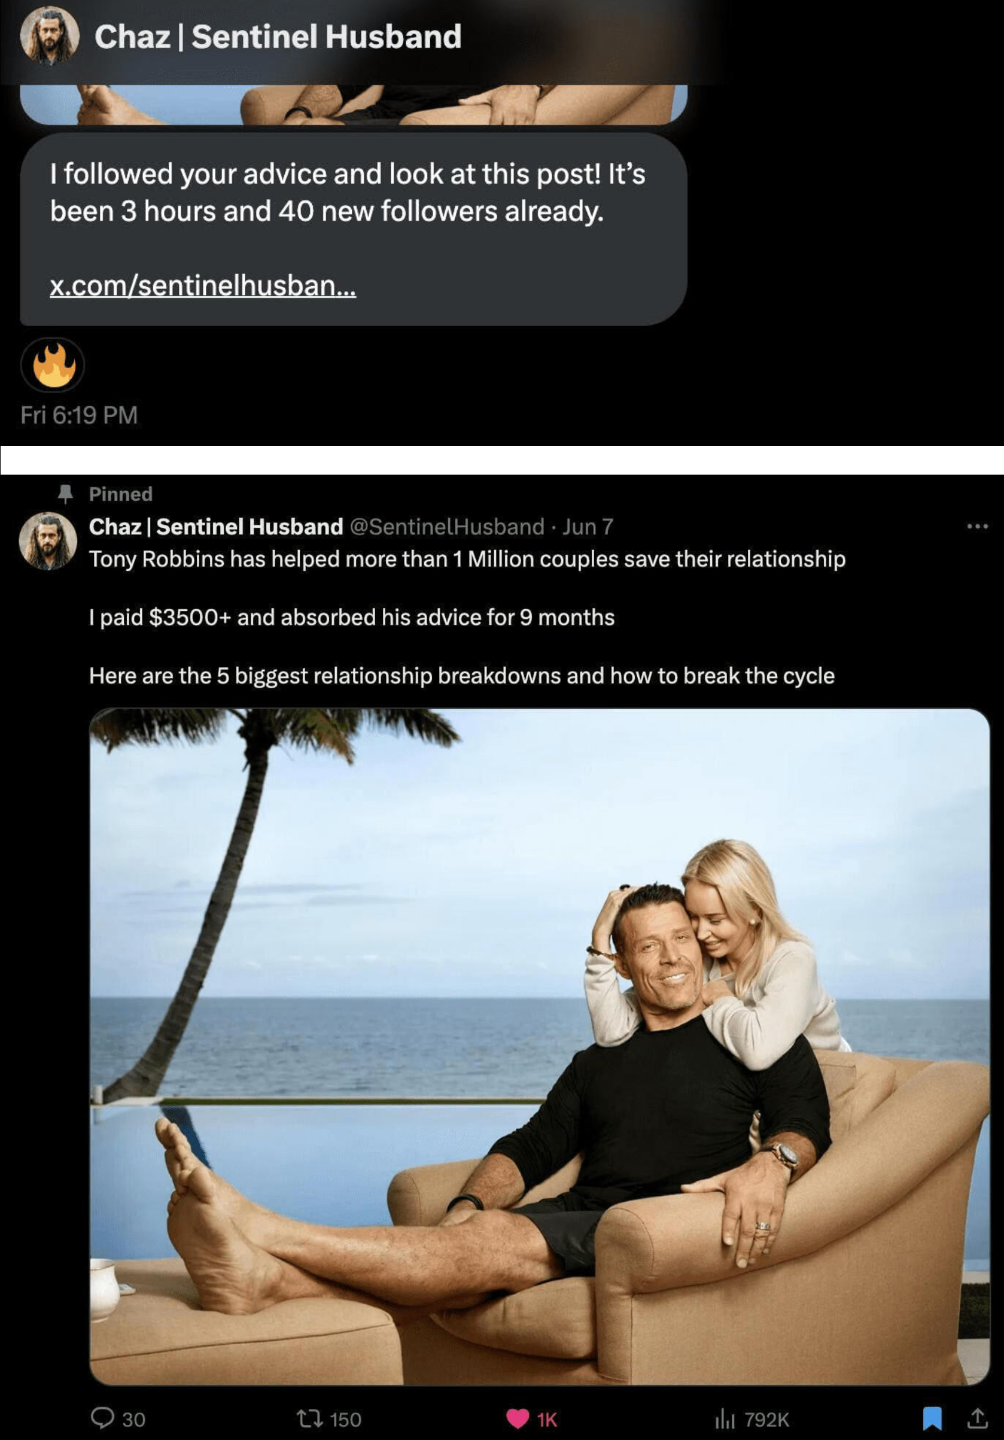Unlike the tweet via the pink heart

(518, 1418)
